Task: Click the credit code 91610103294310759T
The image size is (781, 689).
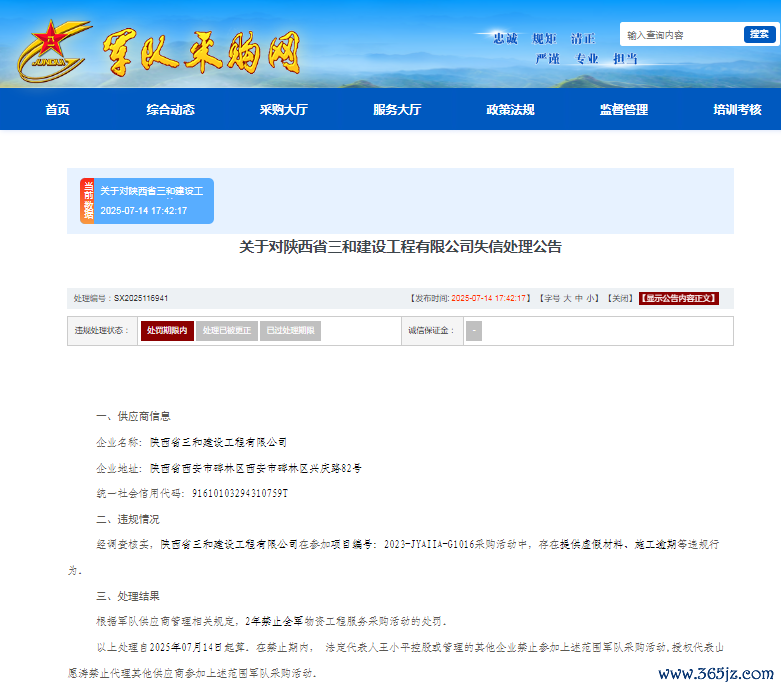Action: click(240, 493)
